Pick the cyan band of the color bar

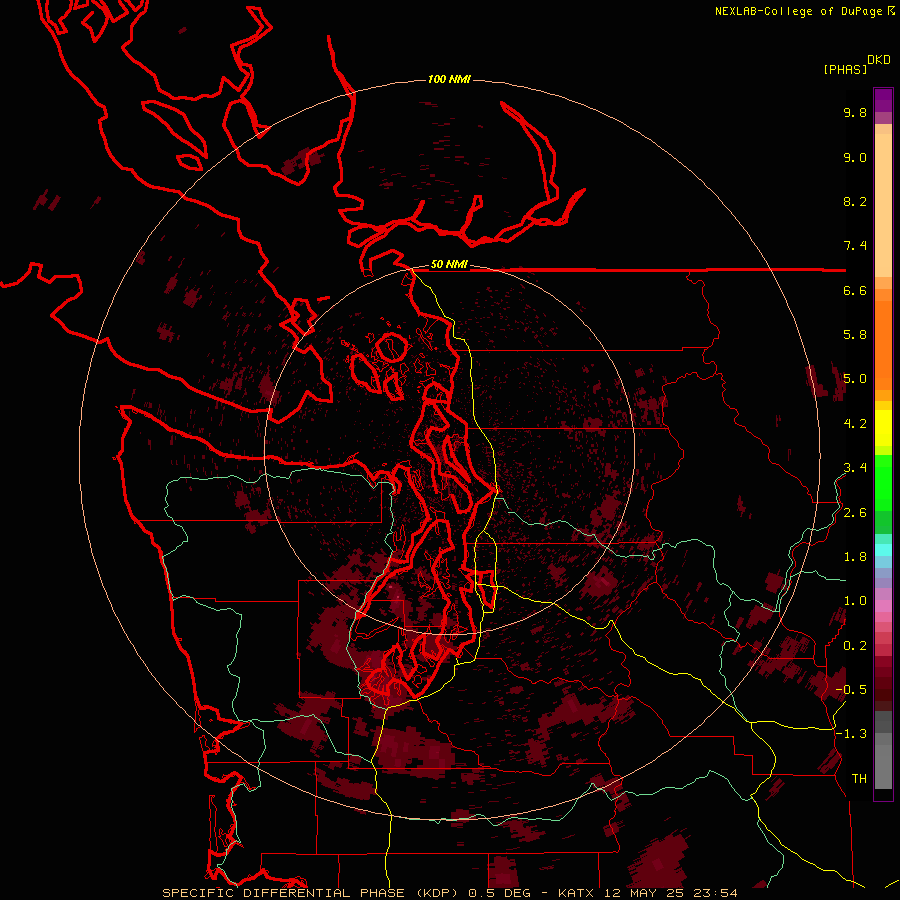[x=883, y=549]
